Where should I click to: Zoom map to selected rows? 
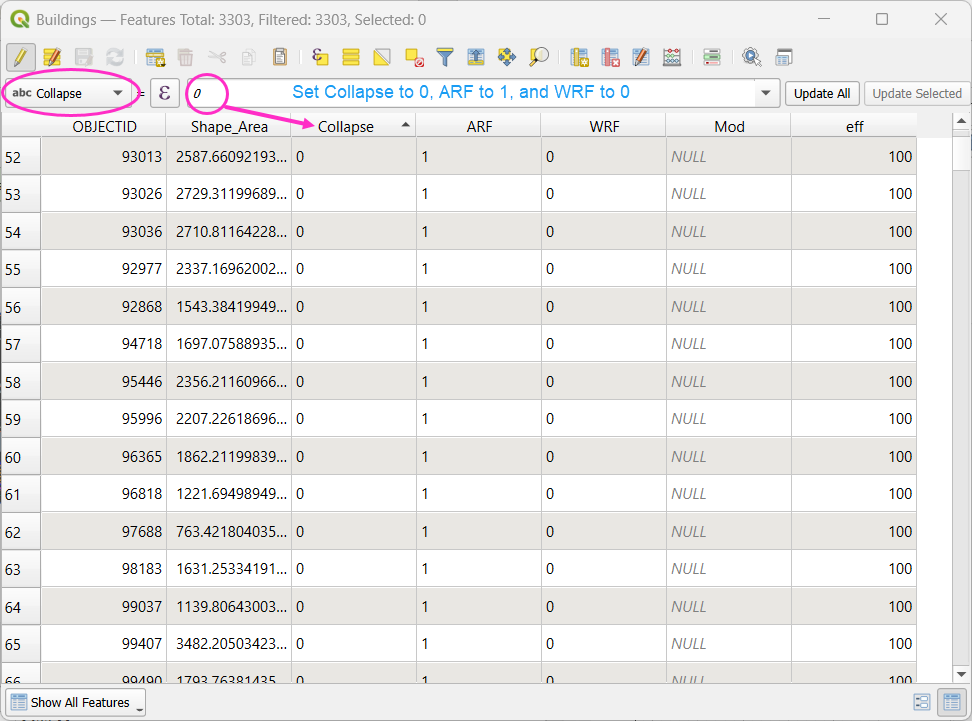tap(538, 57)
